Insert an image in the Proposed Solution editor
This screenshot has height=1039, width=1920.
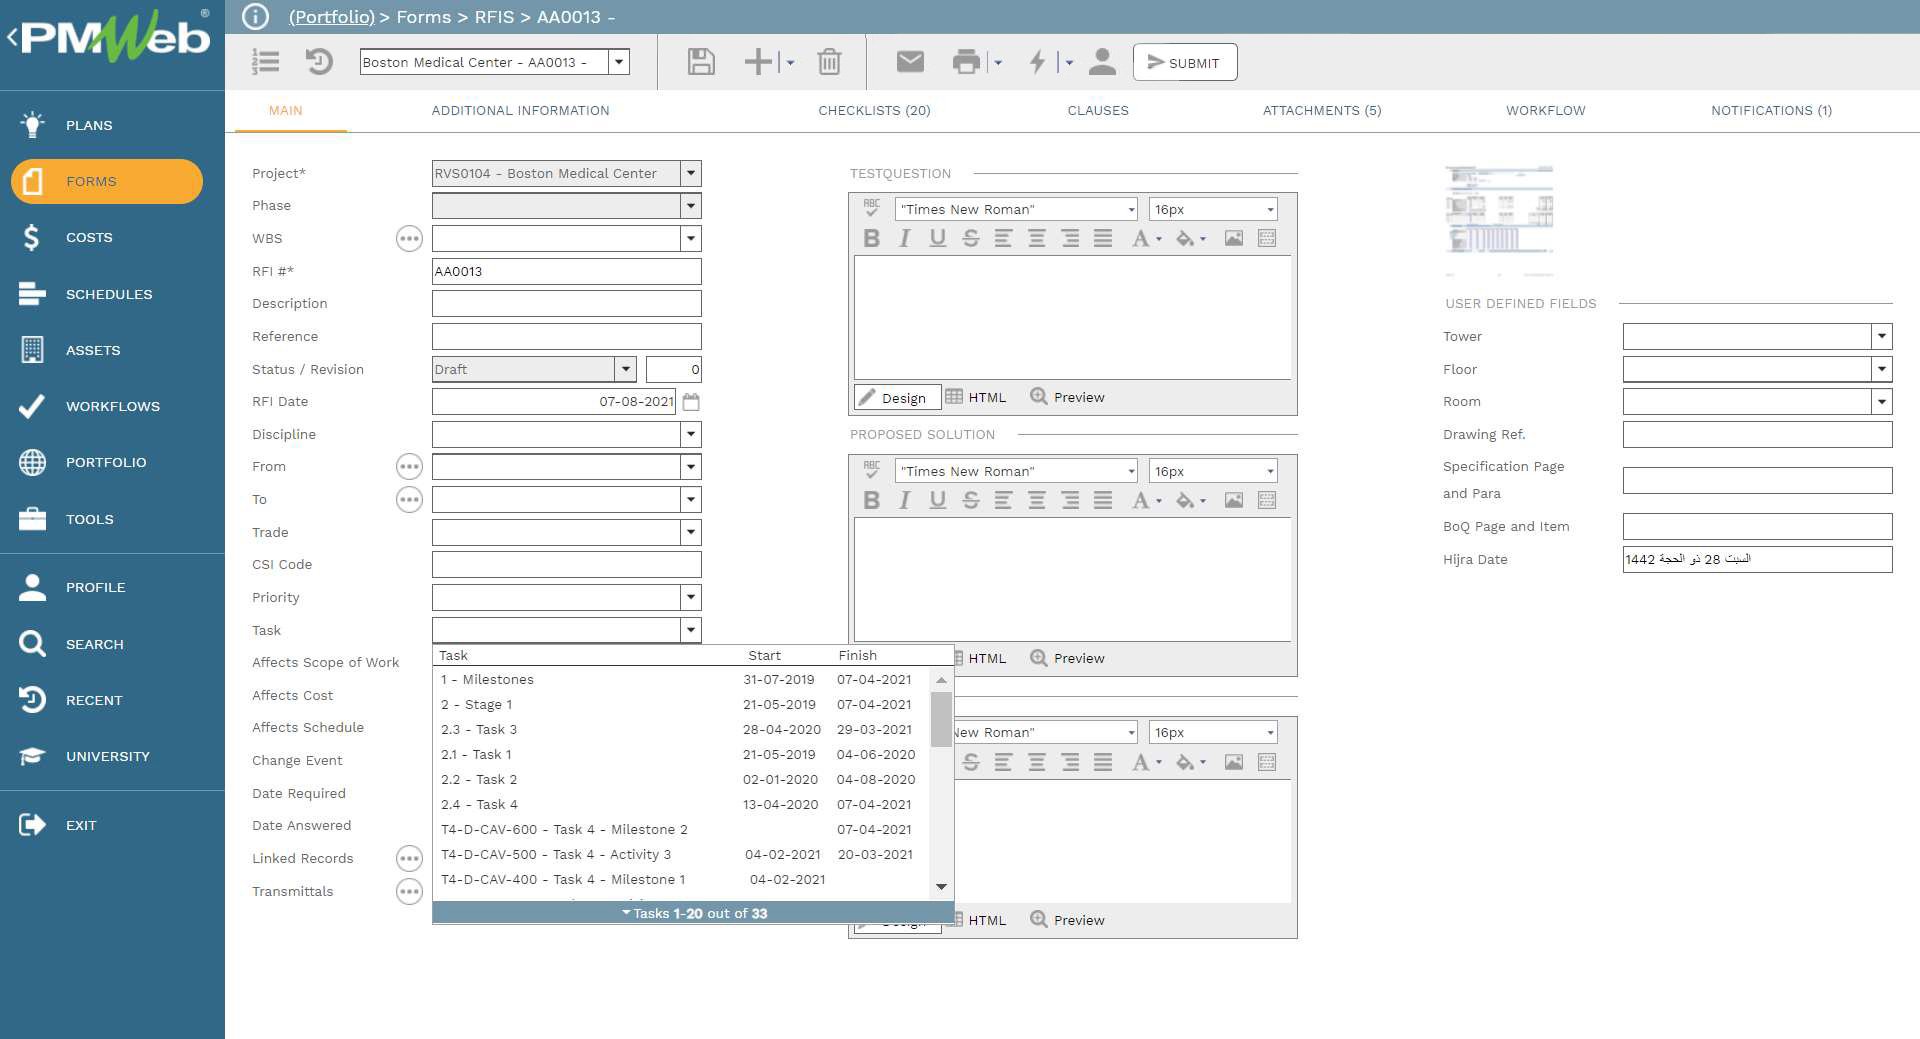1234,500
